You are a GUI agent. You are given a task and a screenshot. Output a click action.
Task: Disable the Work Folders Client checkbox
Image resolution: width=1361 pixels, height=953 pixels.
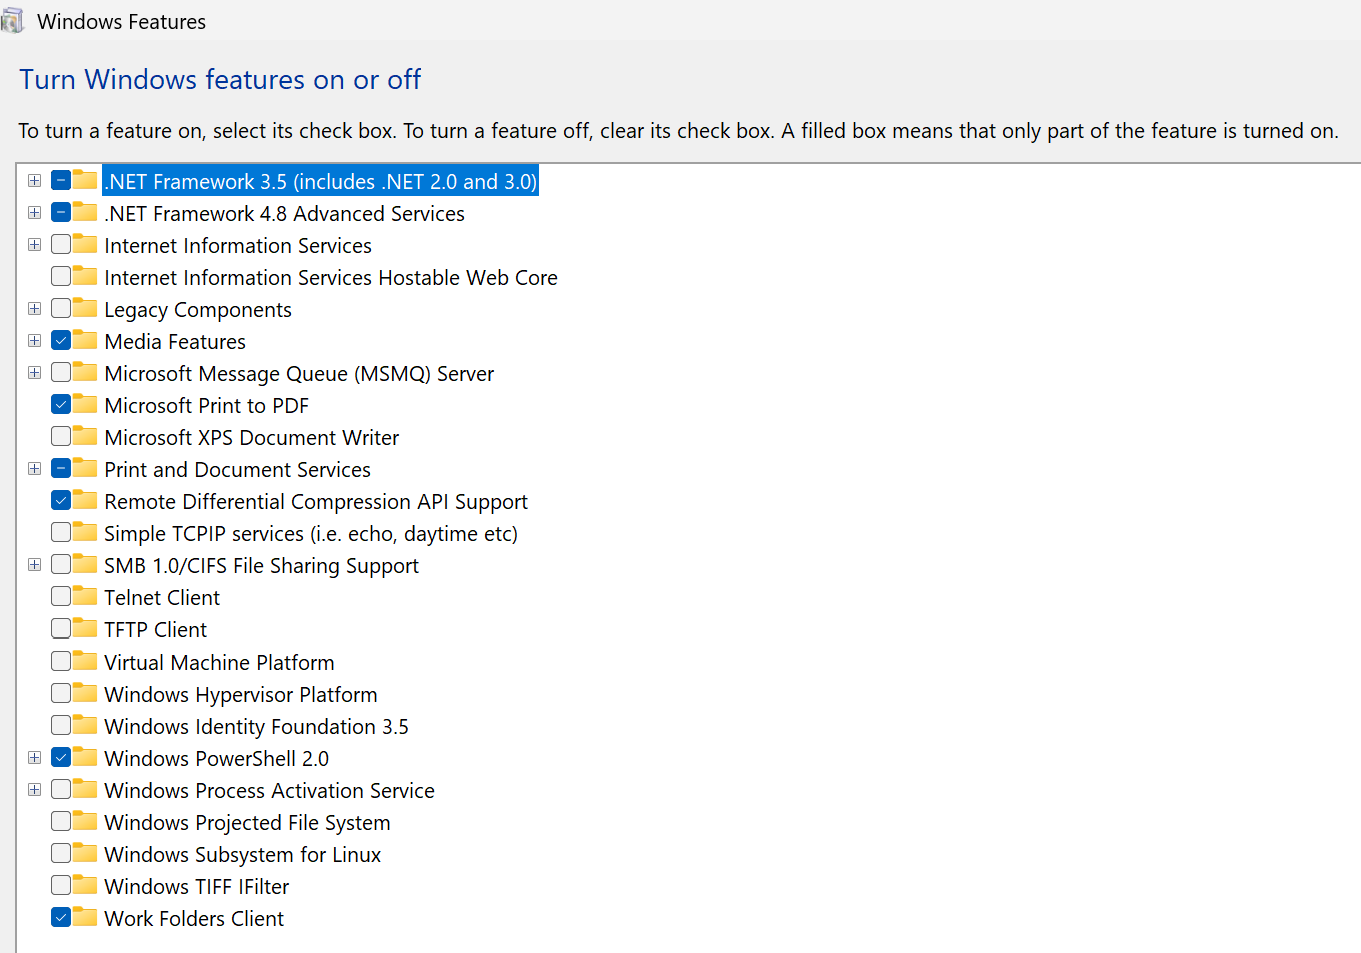62,917
